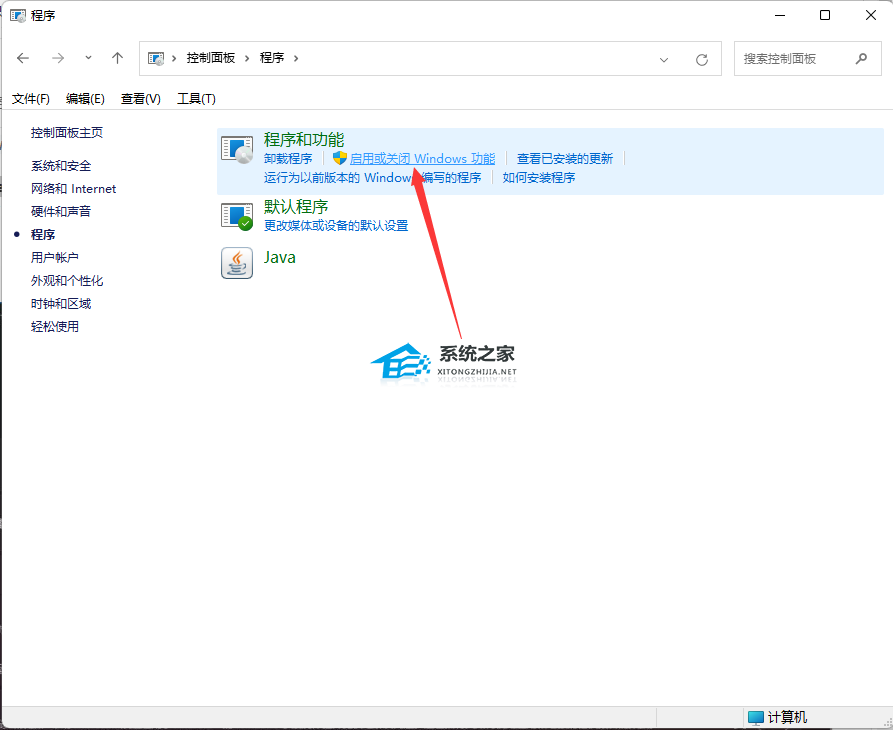This screenshot has height=730, width=893.
Task: Click 运行为以前版本的 Windows 编写的程序
Action: (372, 178)
